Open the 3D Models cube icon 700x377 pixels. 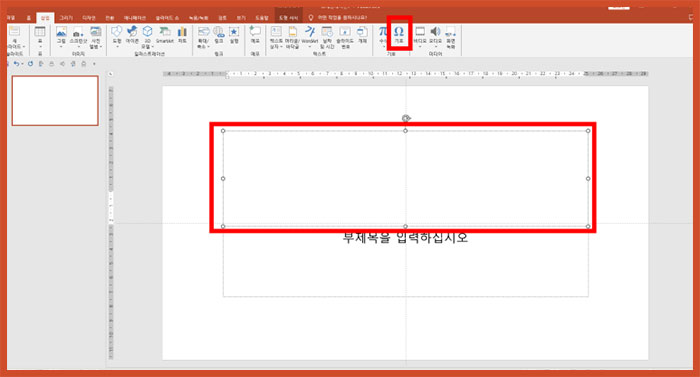click(x=147, y=31)
